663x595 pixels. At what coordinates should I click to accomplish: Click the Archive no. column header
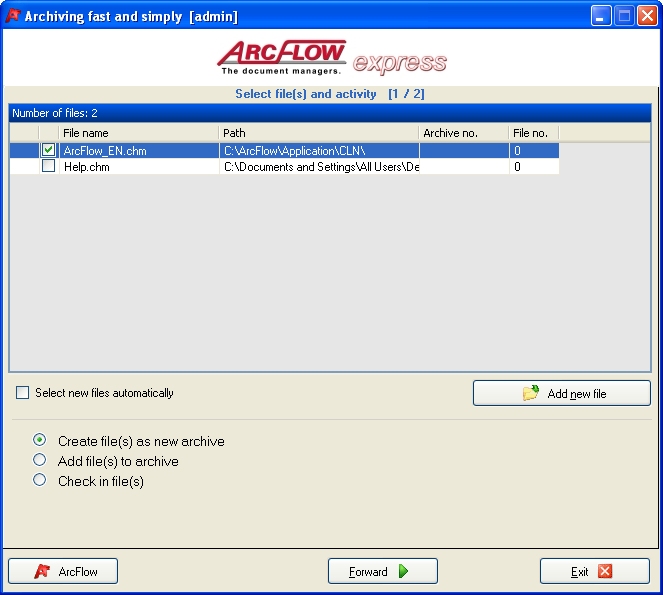pos(463,133)
